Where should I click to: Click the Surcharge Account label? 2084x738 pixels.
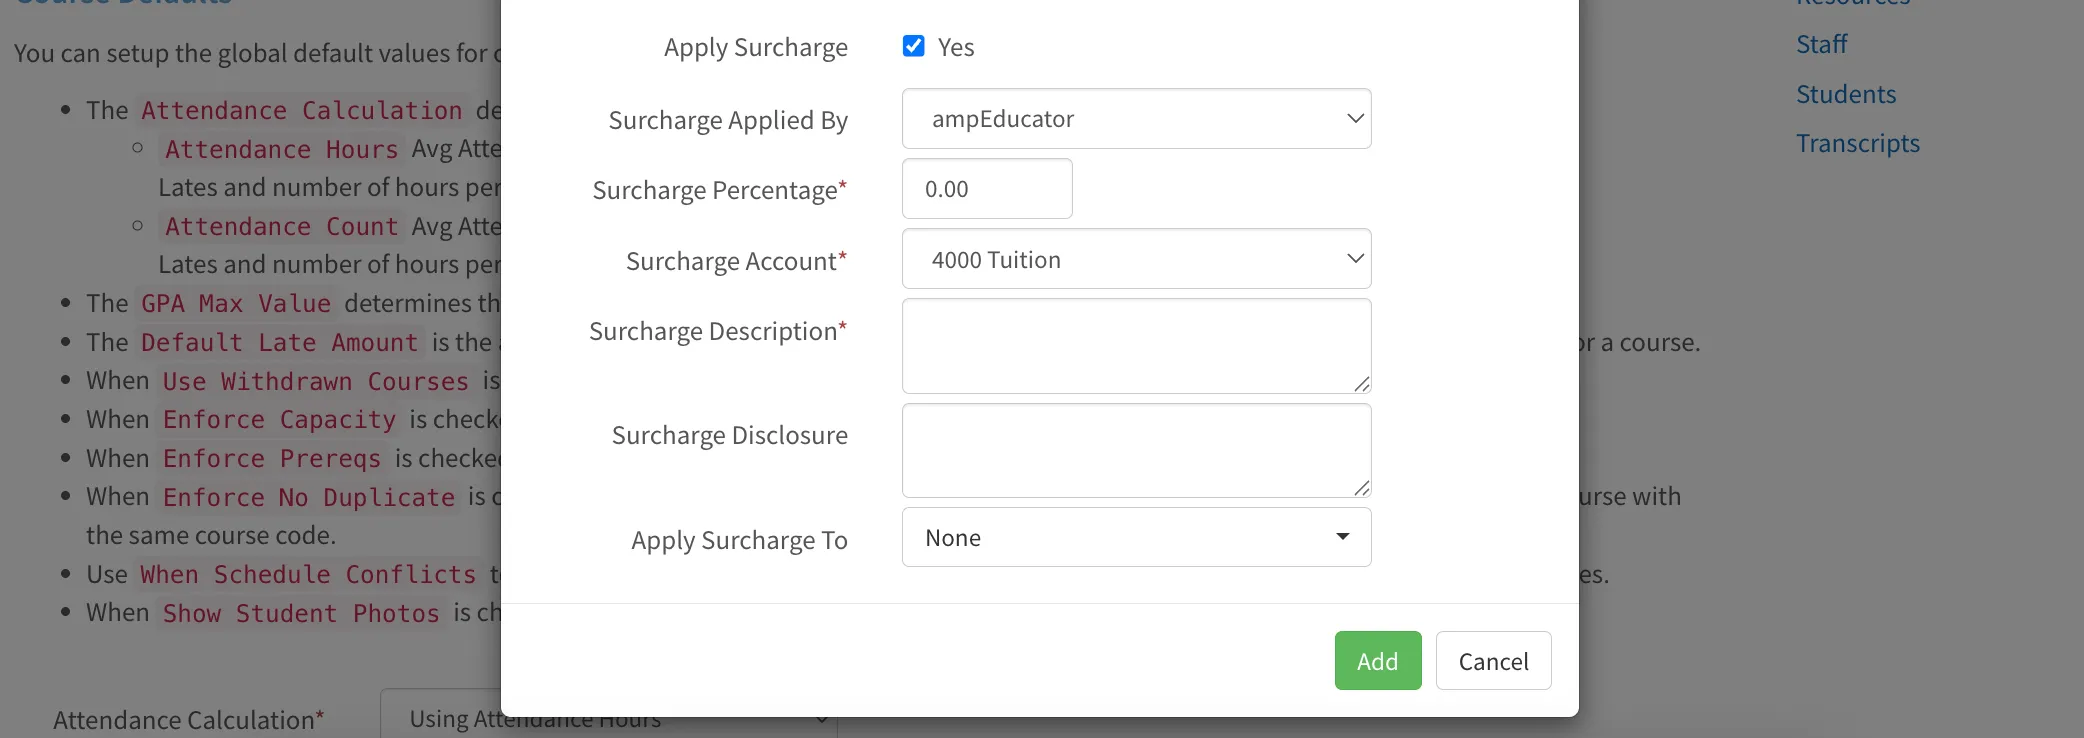736,261
